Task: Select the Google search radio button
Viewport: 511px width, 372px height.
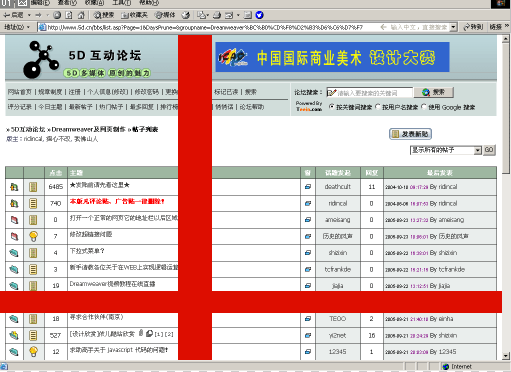Action: pyautogui.click(x=424, y=107)
